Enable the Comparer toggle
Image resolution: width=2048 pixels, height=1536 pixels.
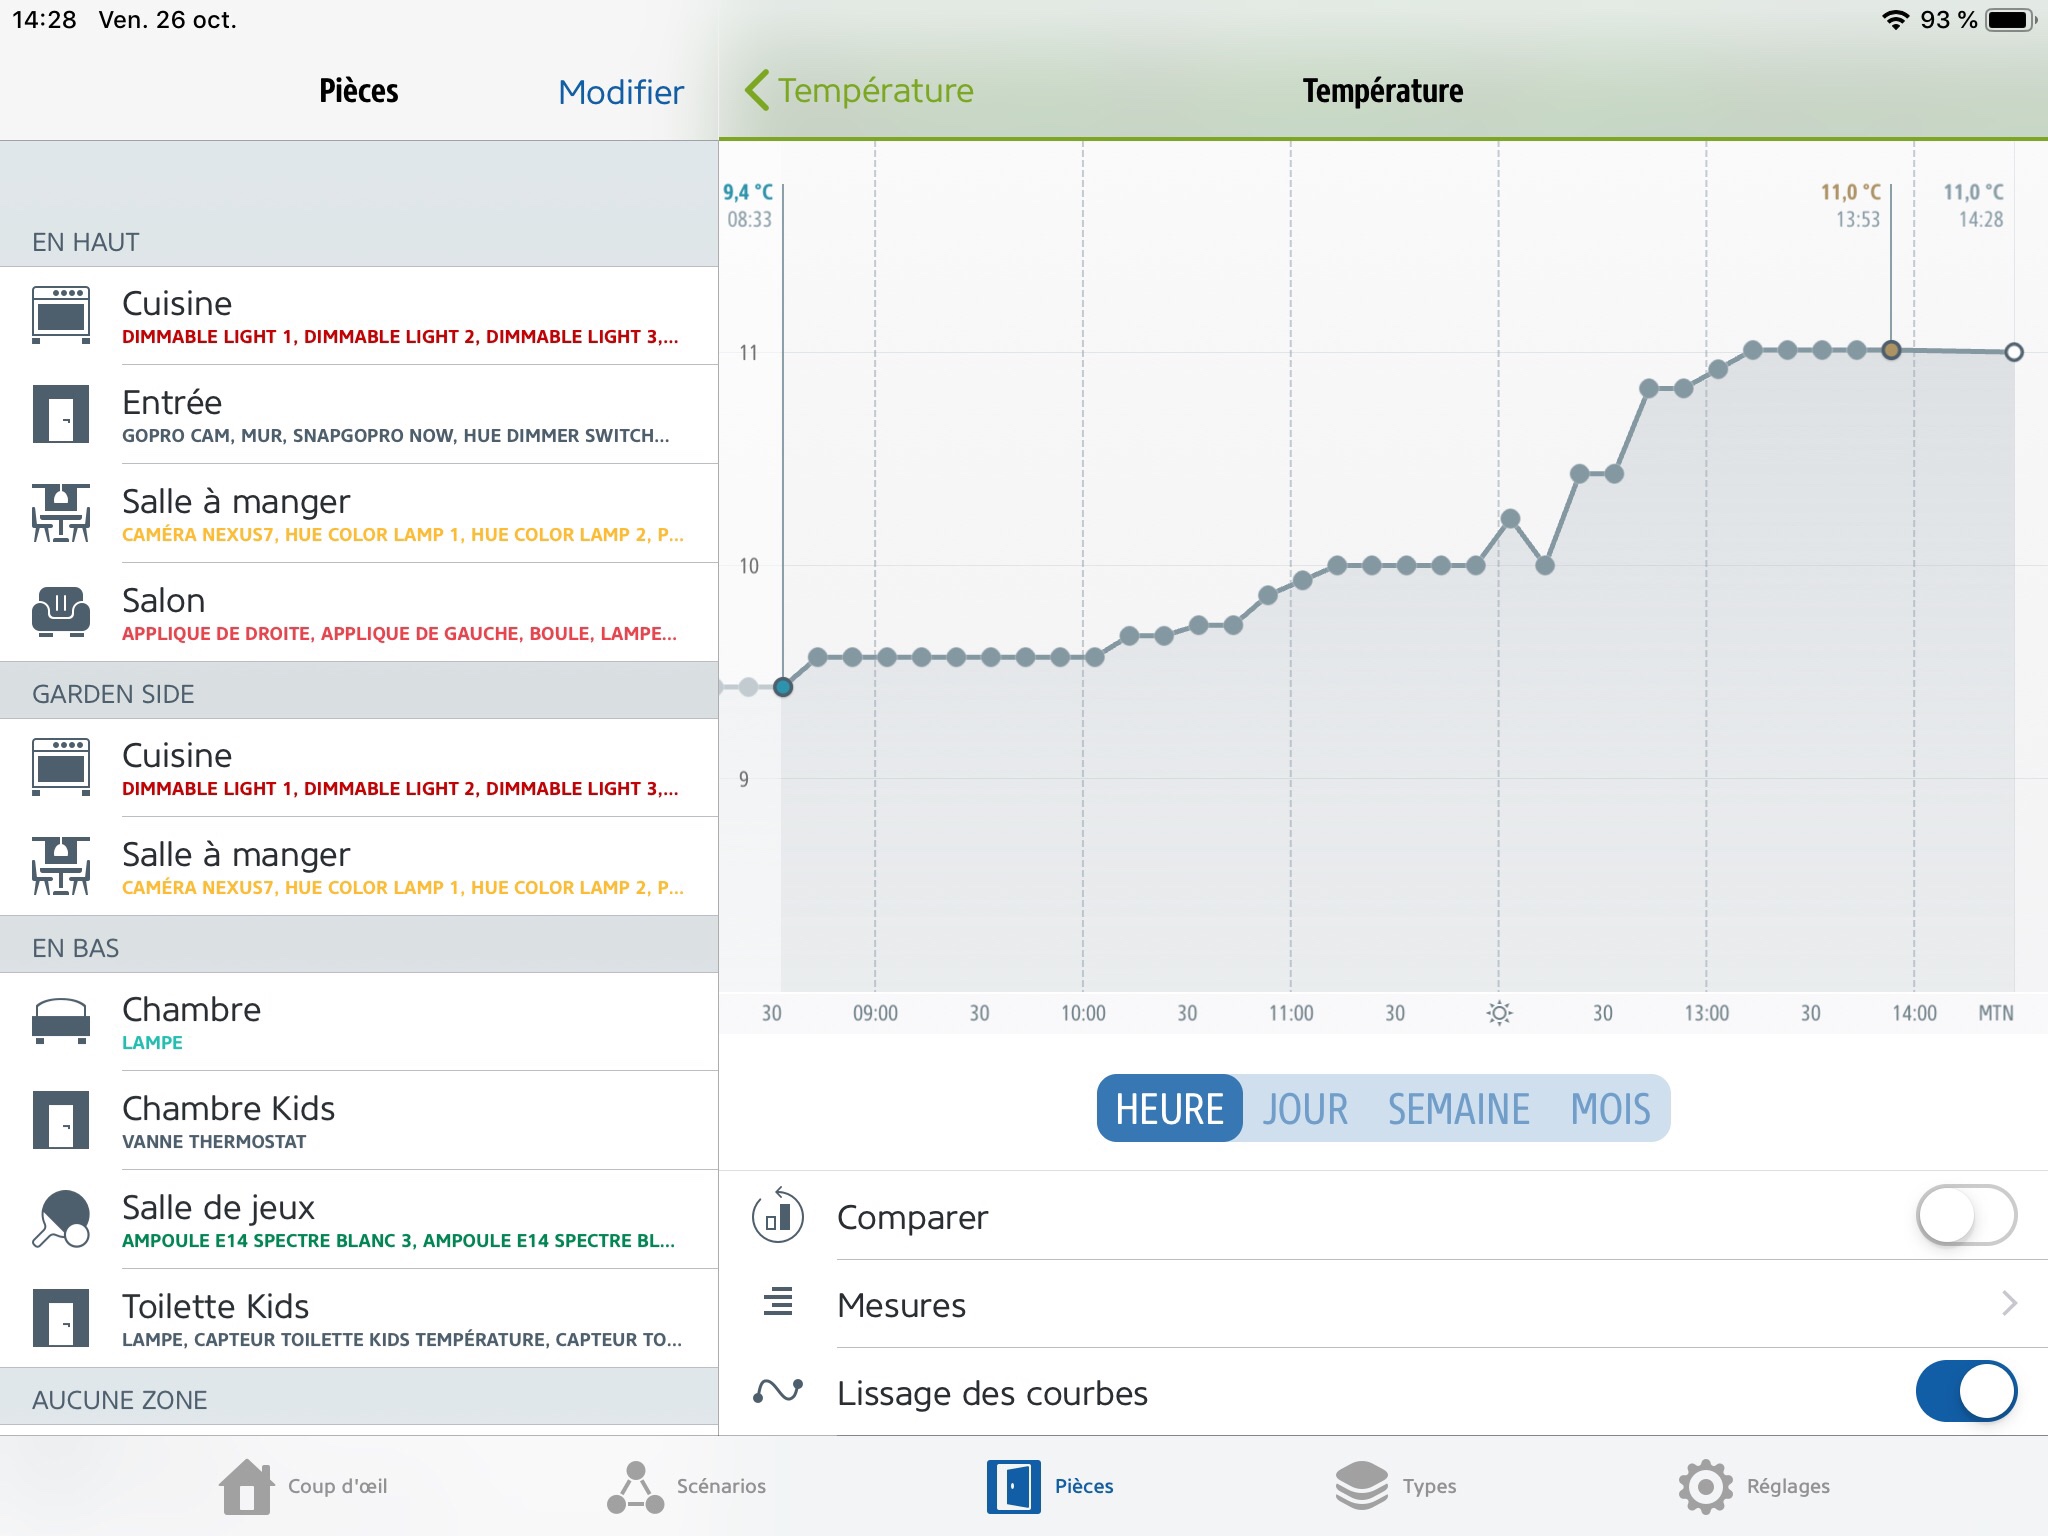(1966, 1215)
